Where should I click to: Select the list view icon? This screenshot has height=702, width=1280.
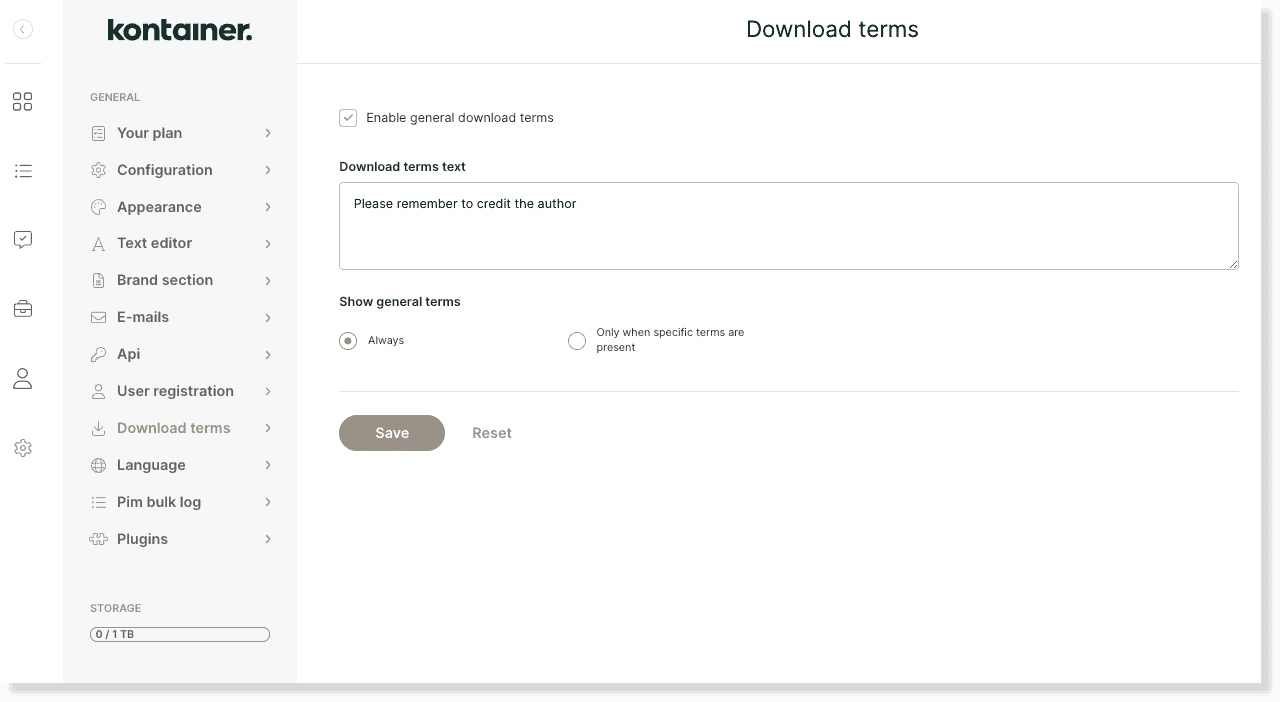coord(22,171)
